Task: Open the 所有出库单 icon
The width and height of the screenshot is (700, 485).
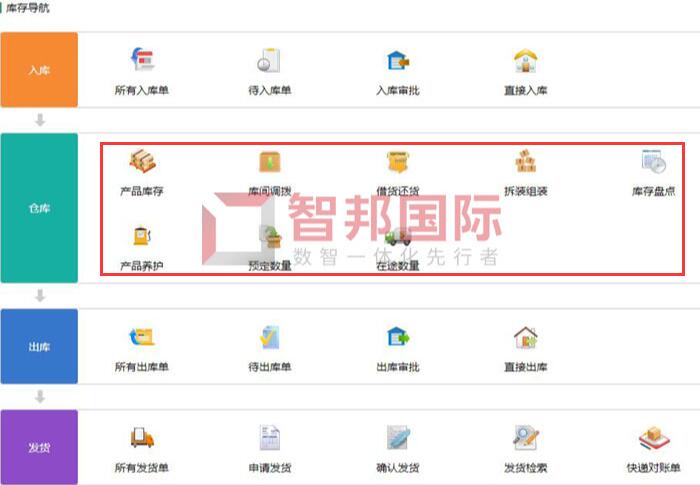Action: [x=142, y=337]
